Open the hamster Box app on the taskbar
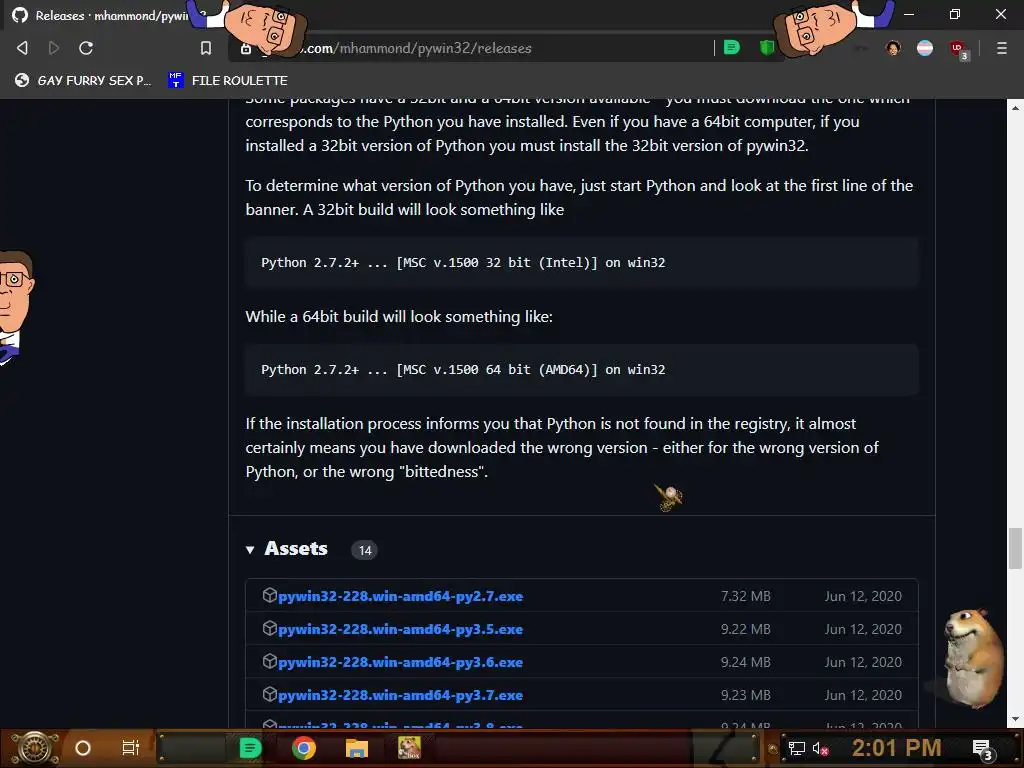Screen dimensions: 1024x768 409,748
